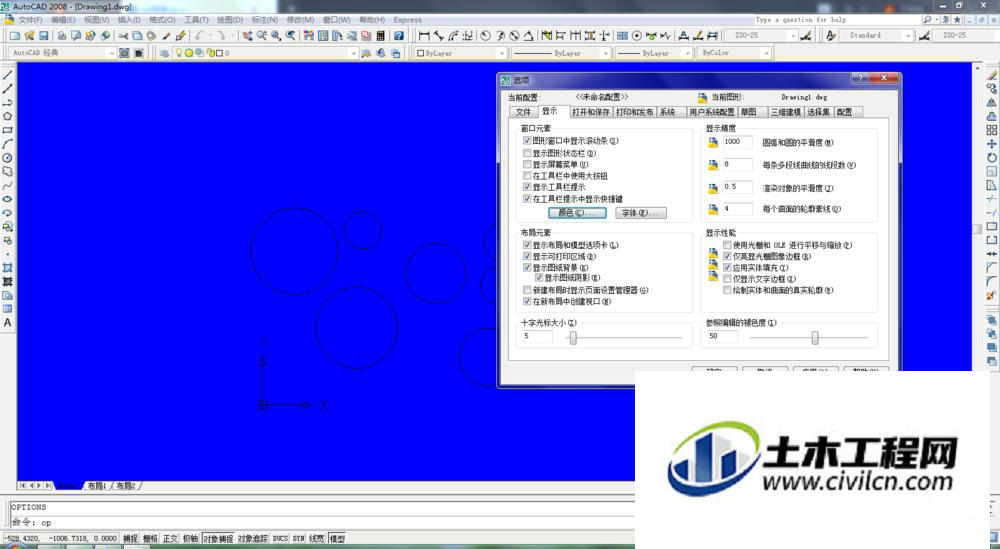Viewport: 1000px width, 549px height.
Task: Click the Text Style icon beside Standard dropdown
Action: click(830, 36)
